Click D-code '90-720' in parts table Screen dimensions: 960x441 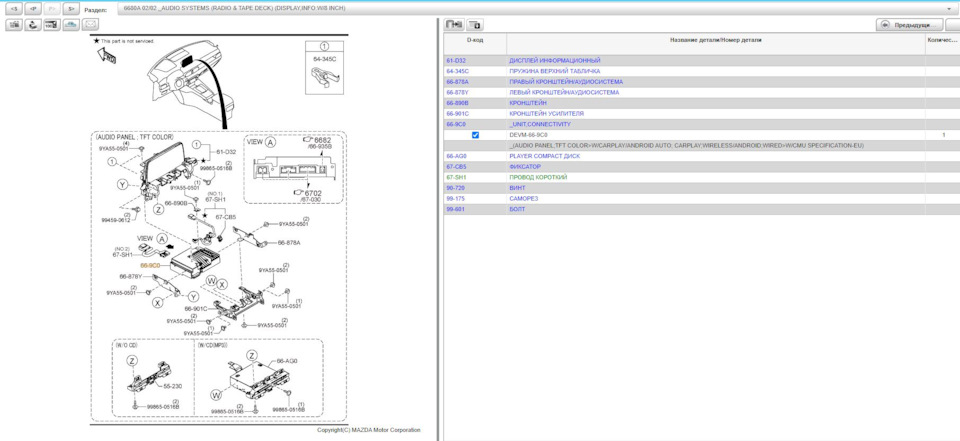(x=456, y=188)
